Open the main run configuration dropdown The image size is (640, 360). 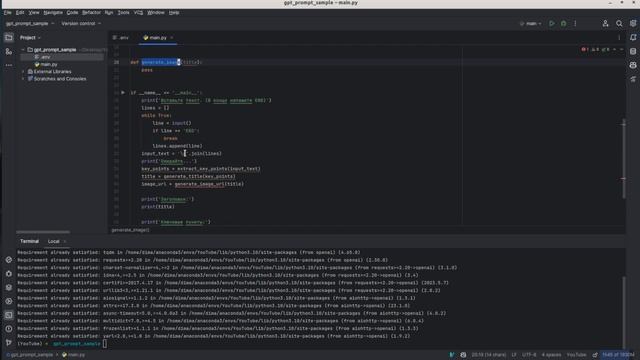click(531, 24)
